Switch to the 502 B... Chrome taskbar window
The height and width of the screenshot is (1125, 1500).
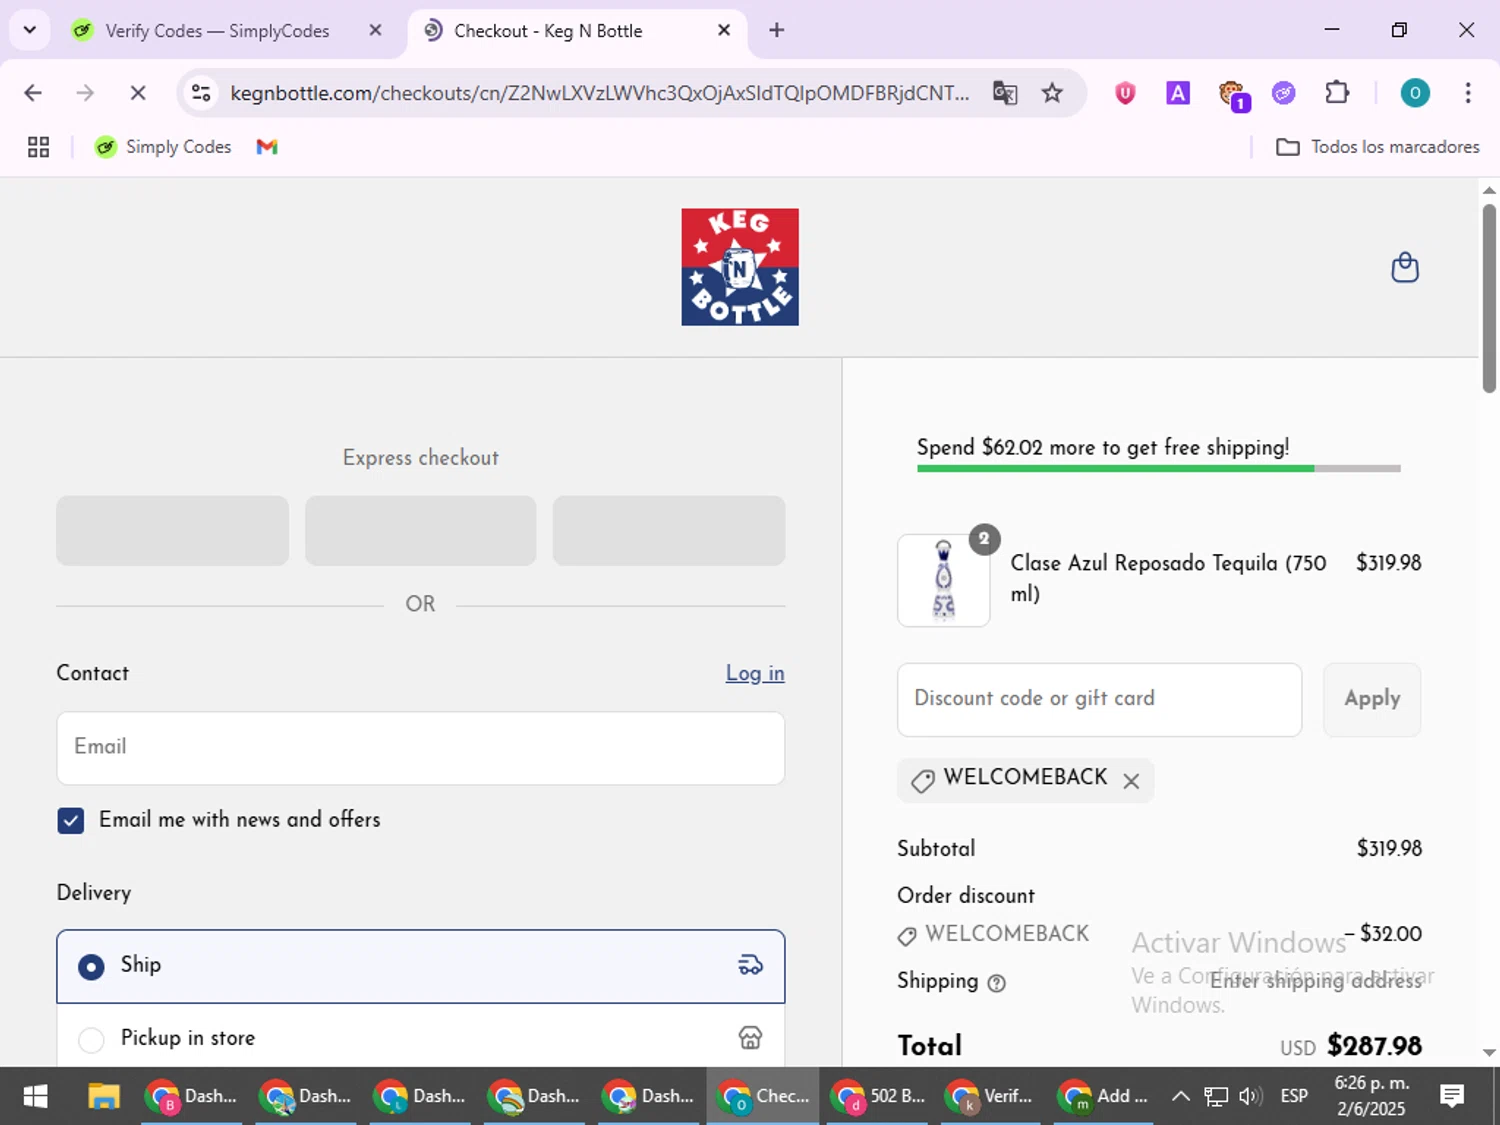[877, 1096]
